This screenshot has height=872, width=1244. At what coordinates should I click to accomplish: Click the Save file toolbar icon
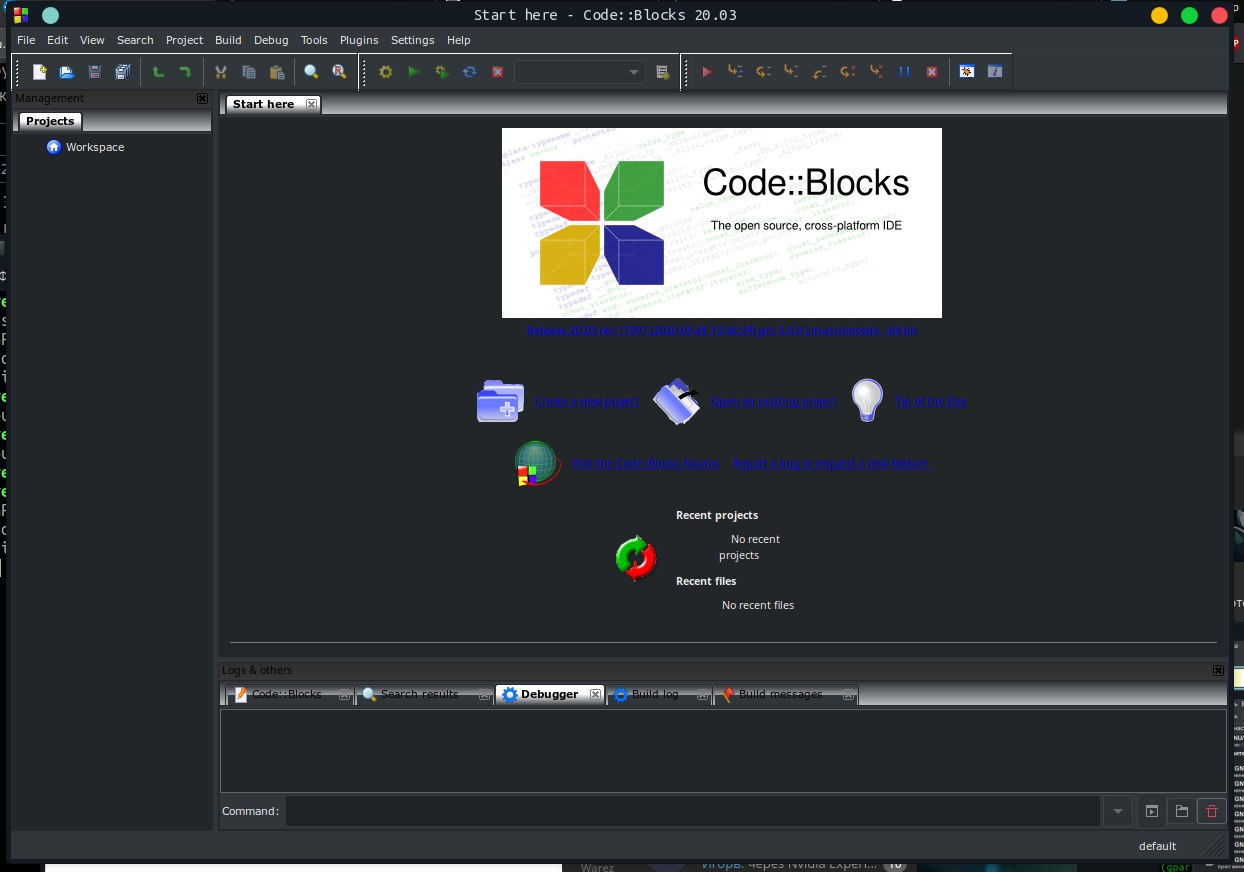click(x=95, y=72)
